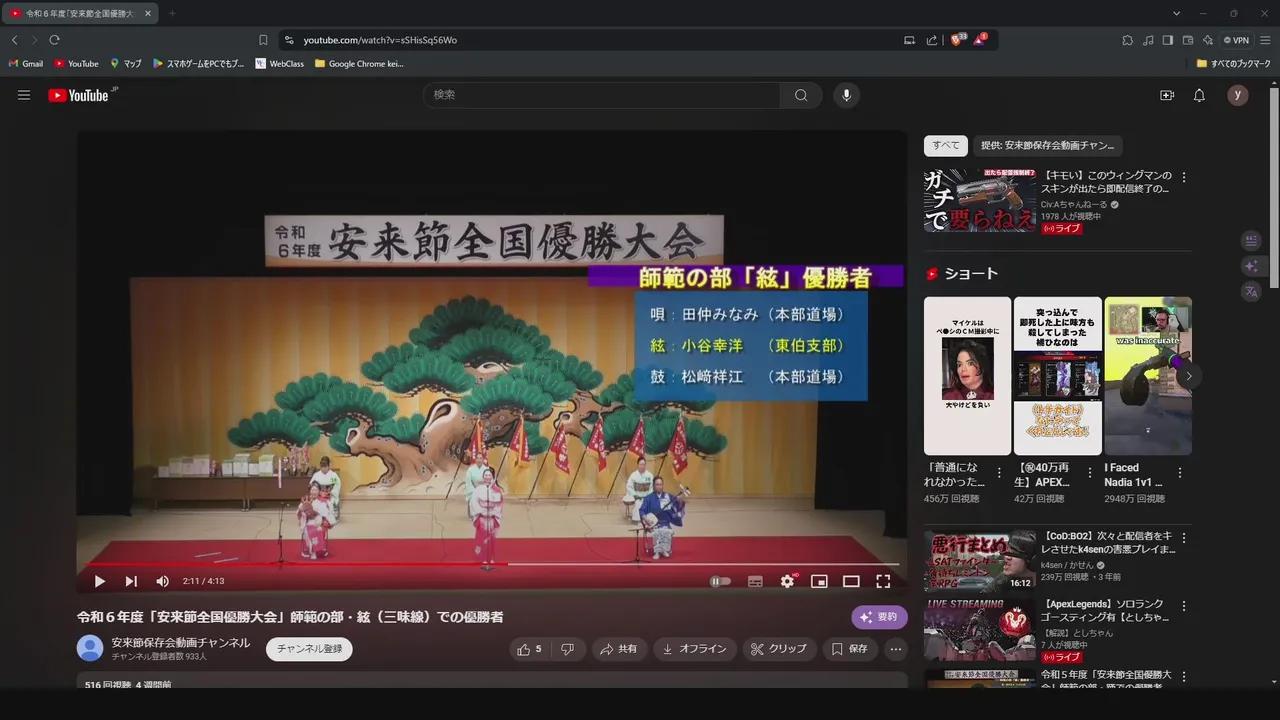1280x720 pixels.
Task: Subscribe with the チャンネル登録 button
Action: coord(309,649)
